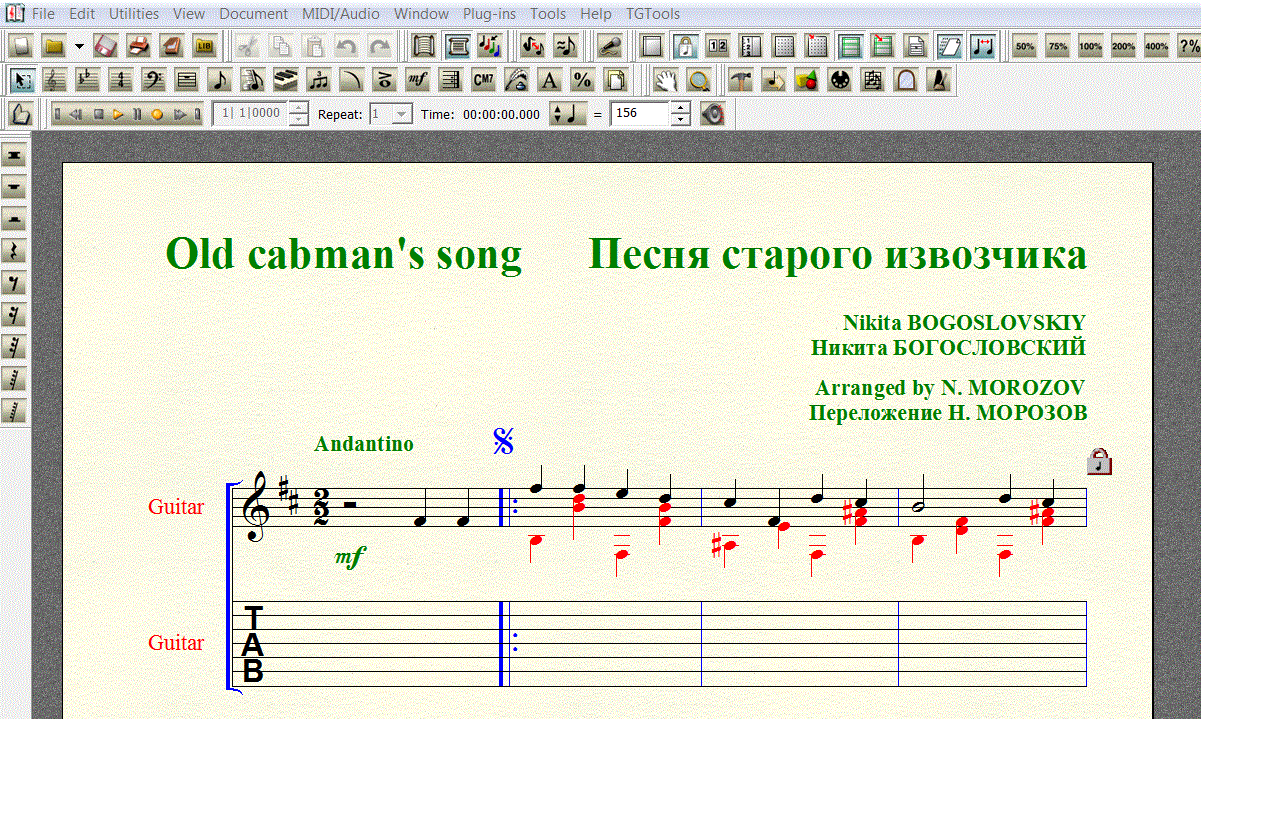Screen dimensions: 1274x817
Task: Toggle the speaker click playback button
Action: pos(712,114)
